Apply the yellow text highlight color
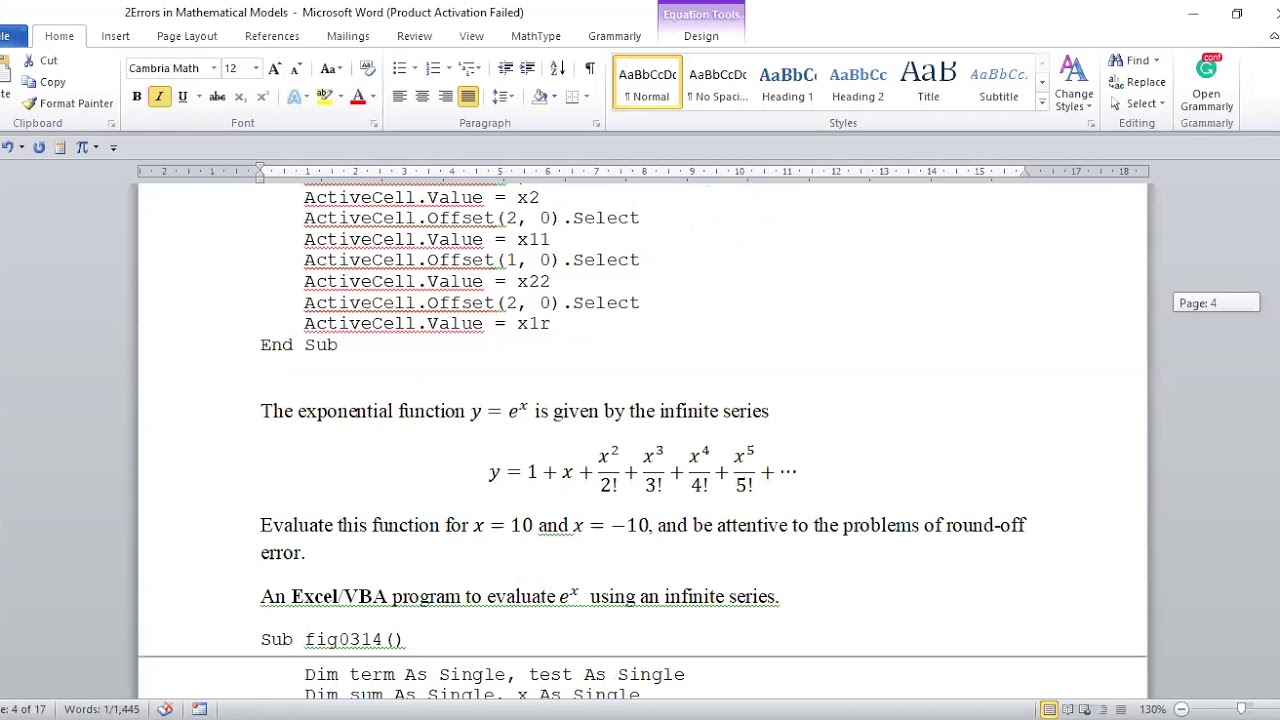This screenshot has width=1280, height=720. pyautogui.click(x=324, y=97)
